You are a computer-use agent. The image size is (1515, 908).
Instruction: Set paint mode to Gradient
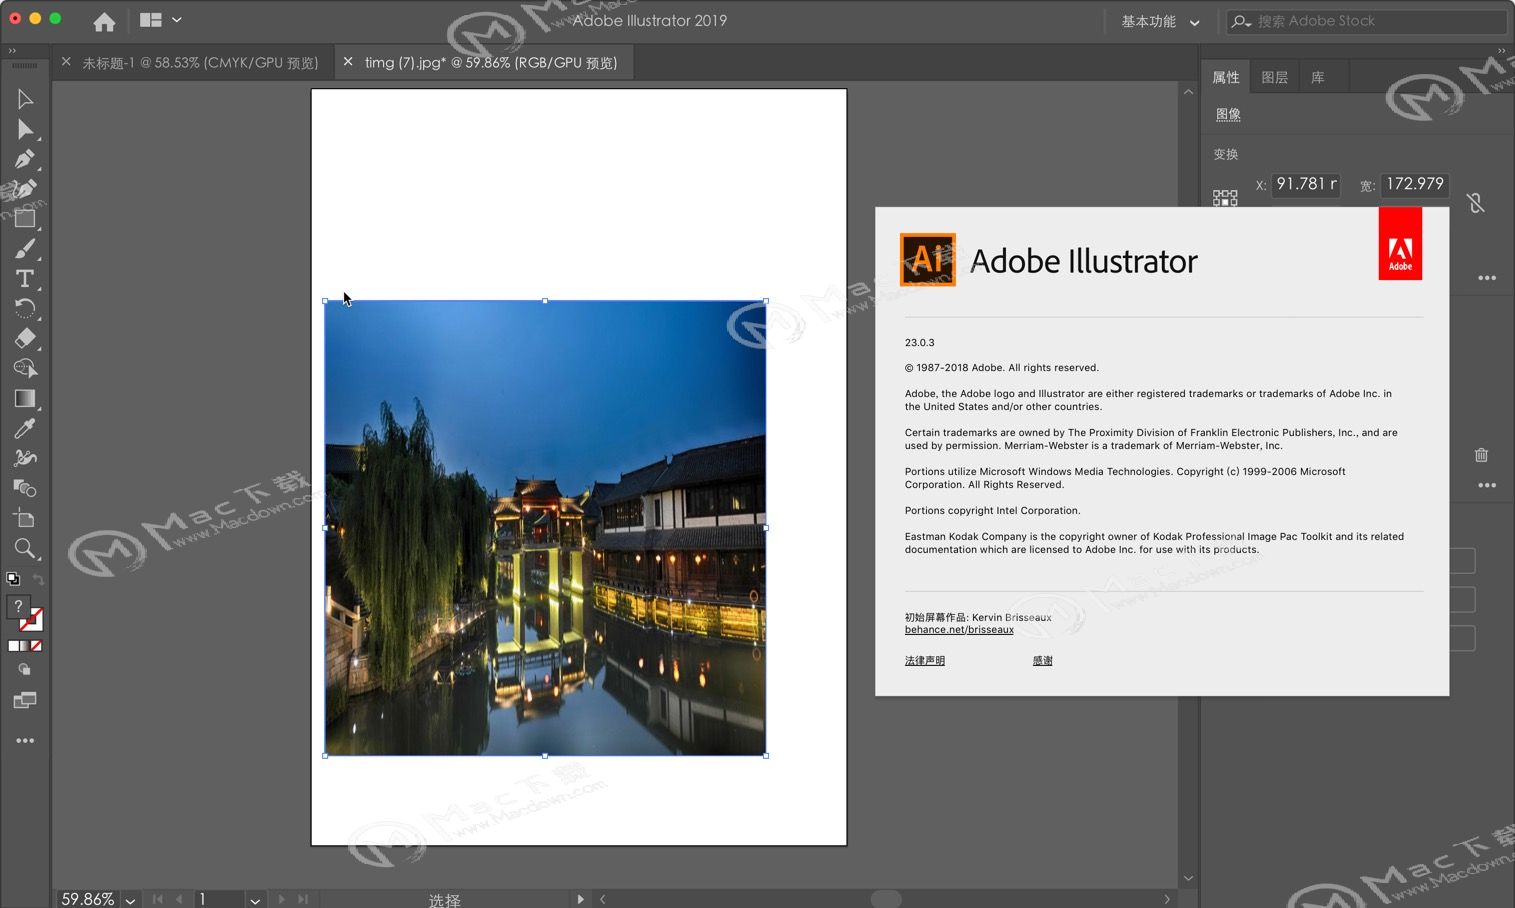click(25, 646)
